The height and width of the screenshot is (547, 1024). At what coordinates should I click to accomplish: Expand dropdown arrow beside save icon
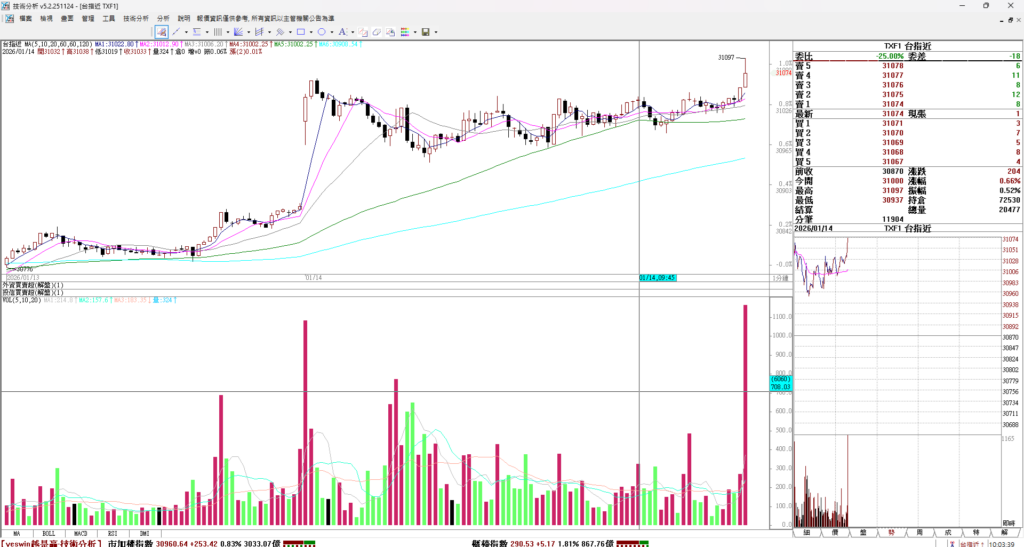tap(436, 32)
